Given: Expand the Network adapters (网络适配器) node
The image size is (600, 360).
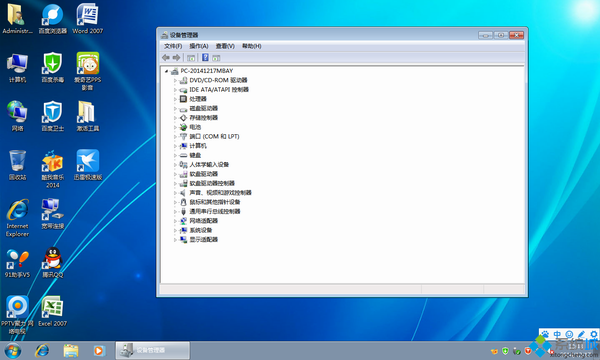Looking at the screenshot, I should click(x=175, y=221).
